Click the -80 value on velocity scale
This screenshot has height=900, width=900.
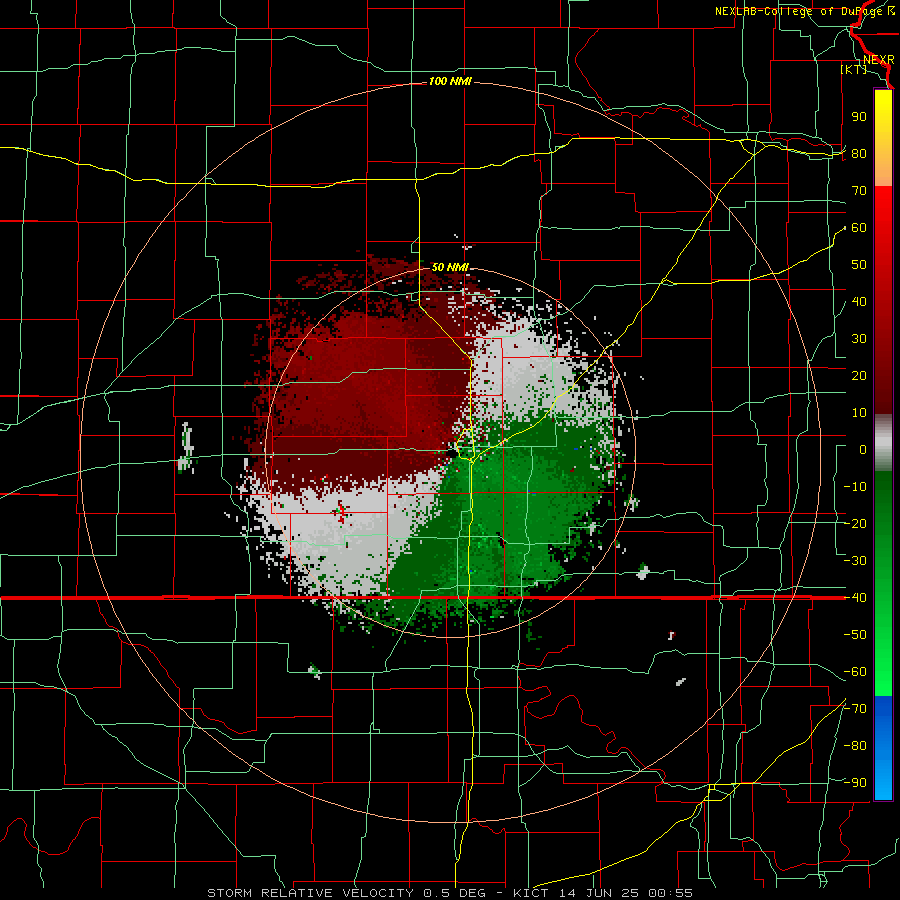[855, 746]
